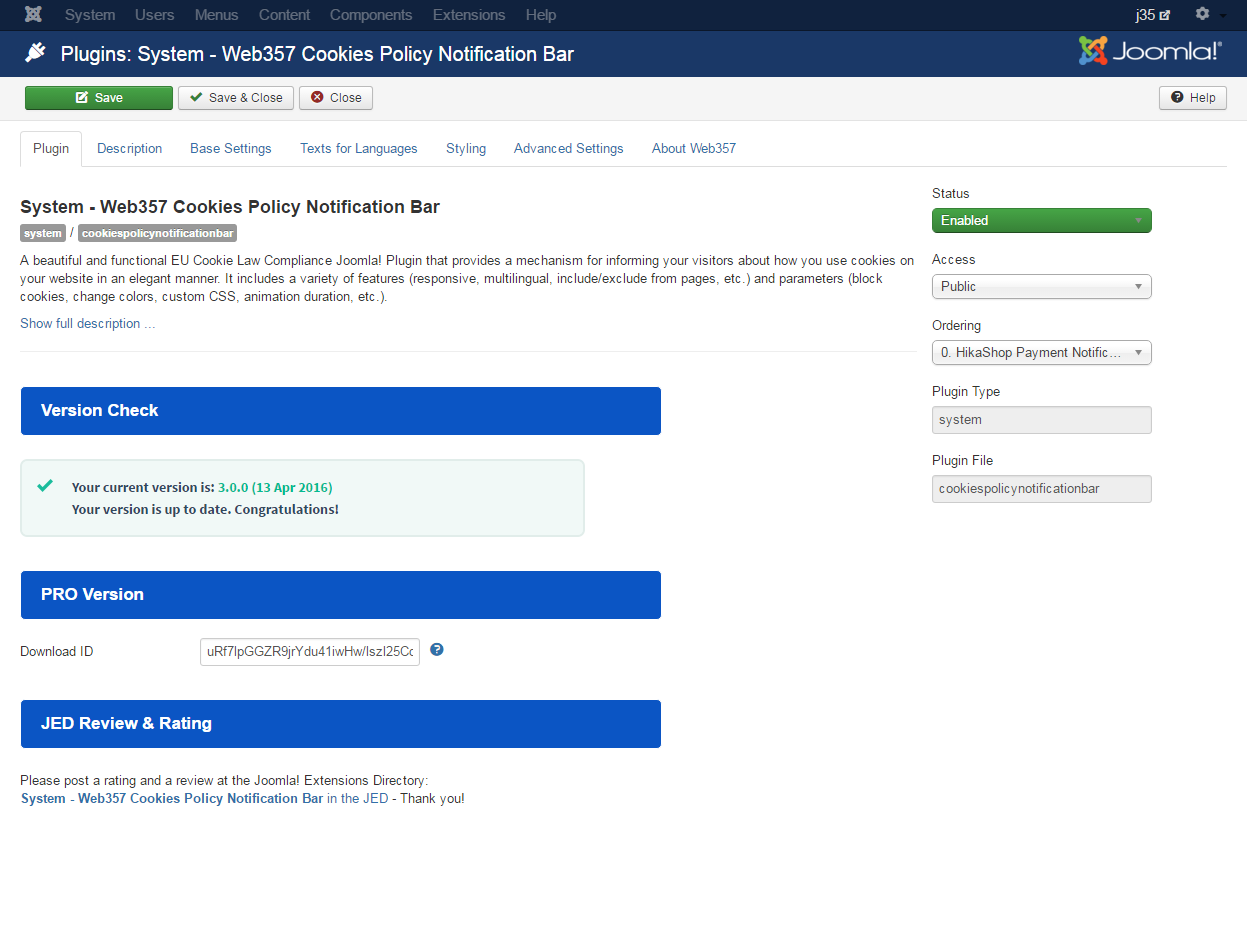
Task: Click the green checkmark version status icon
Action: pos(45,486)
